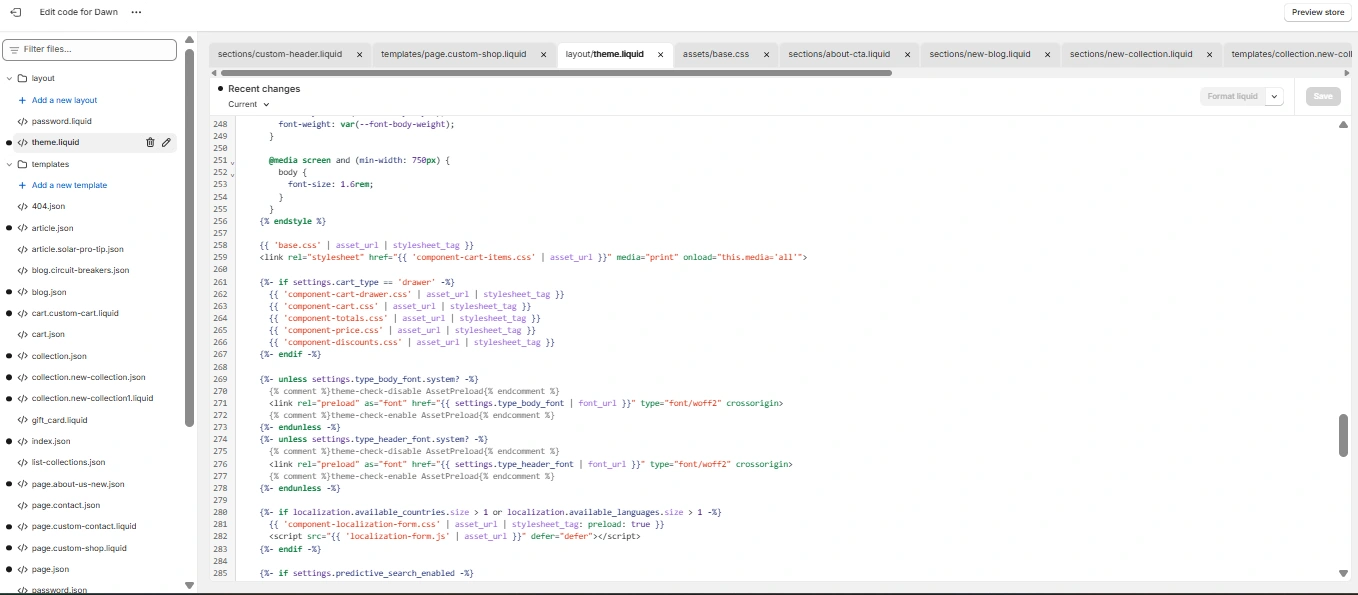Click the horizontal tab bar scrollbar
The image size is (1358, 595).
pyautogui.click(x=556, y=72)
